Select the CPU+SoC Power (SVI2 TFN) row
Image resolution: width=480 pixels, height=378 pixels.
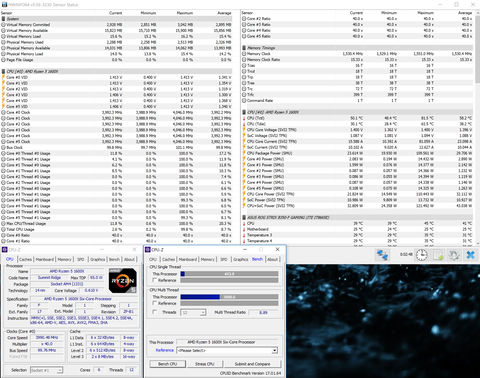(357, 206)
